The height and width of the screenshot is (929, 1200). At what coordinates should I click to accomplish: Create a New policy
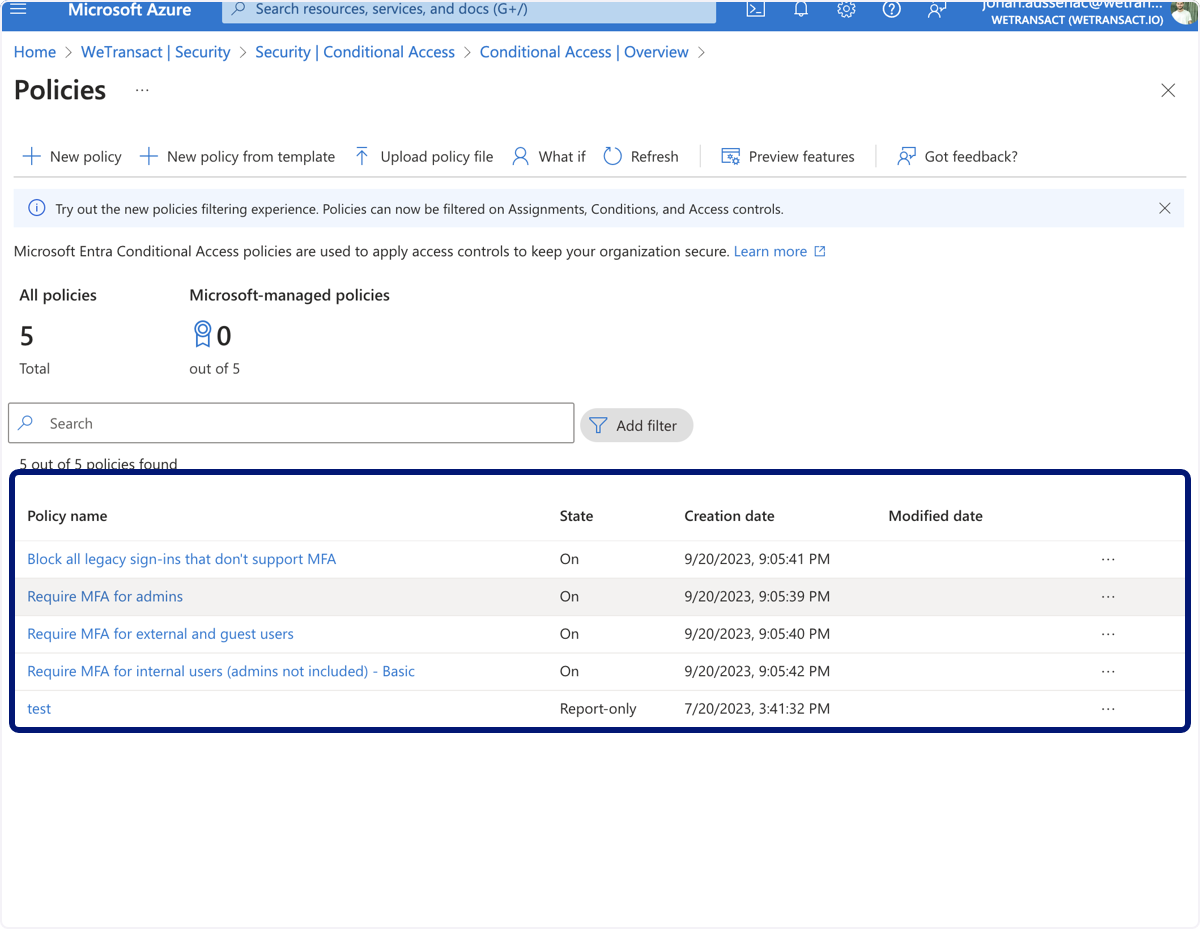[x=72, y=156]
